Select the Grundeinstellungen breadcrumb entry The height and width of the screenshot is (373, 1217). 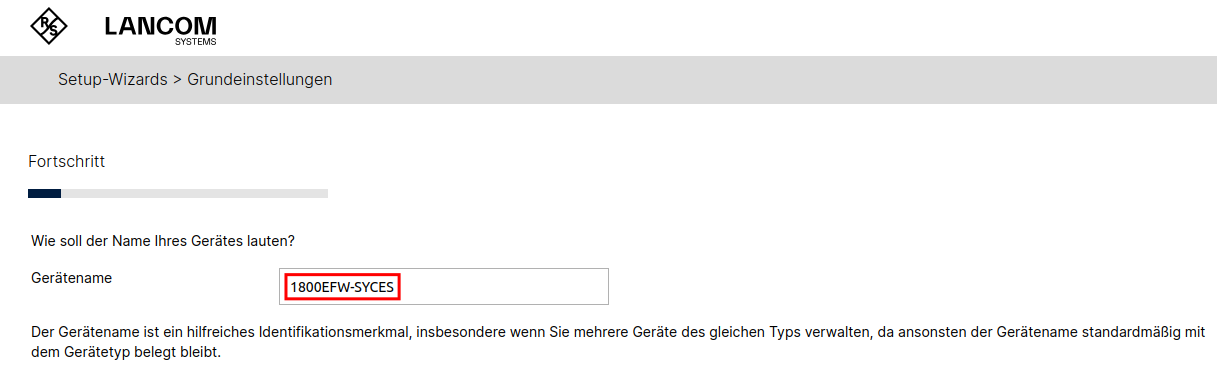260,79
